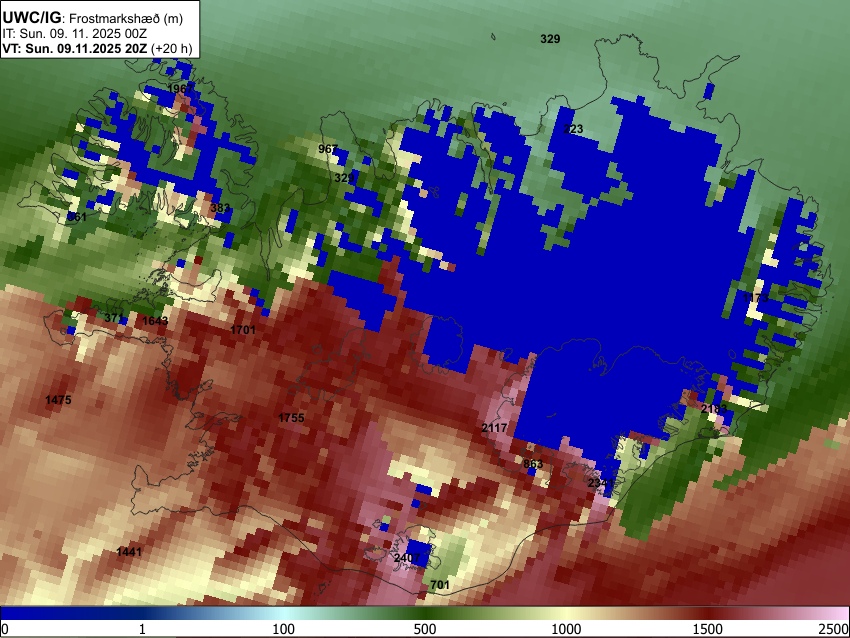
Task: Click the 1475 value on the map
Action: pos(58,399)
